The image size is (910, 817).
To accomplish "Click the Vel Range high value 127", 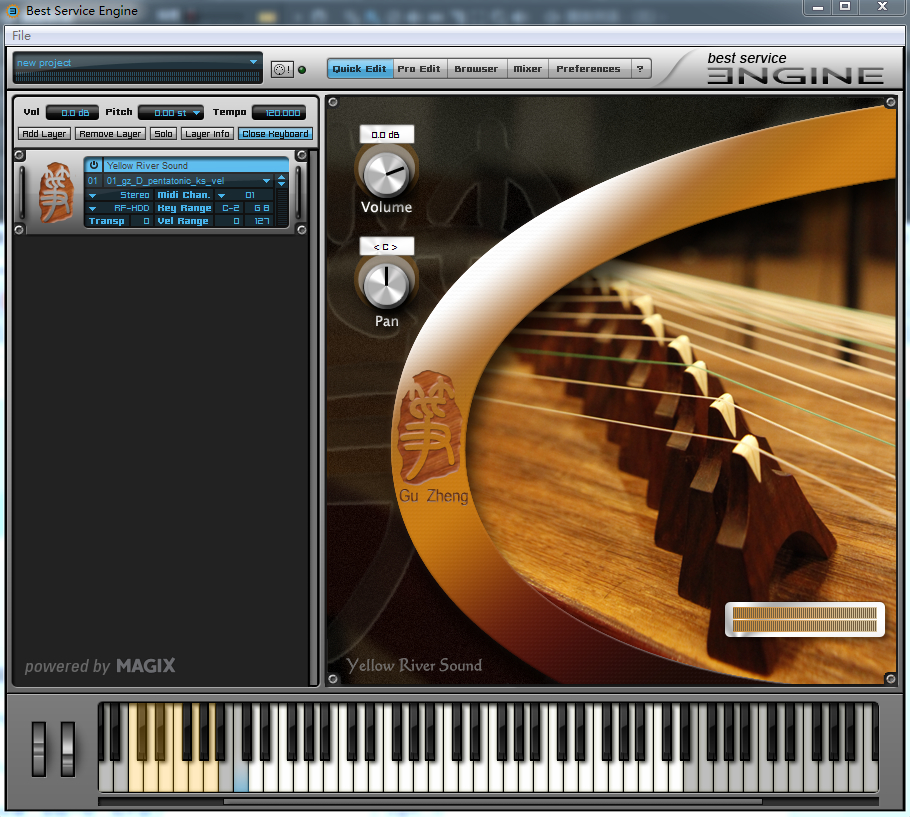I will pyautogui.click(x=260, y=221).
